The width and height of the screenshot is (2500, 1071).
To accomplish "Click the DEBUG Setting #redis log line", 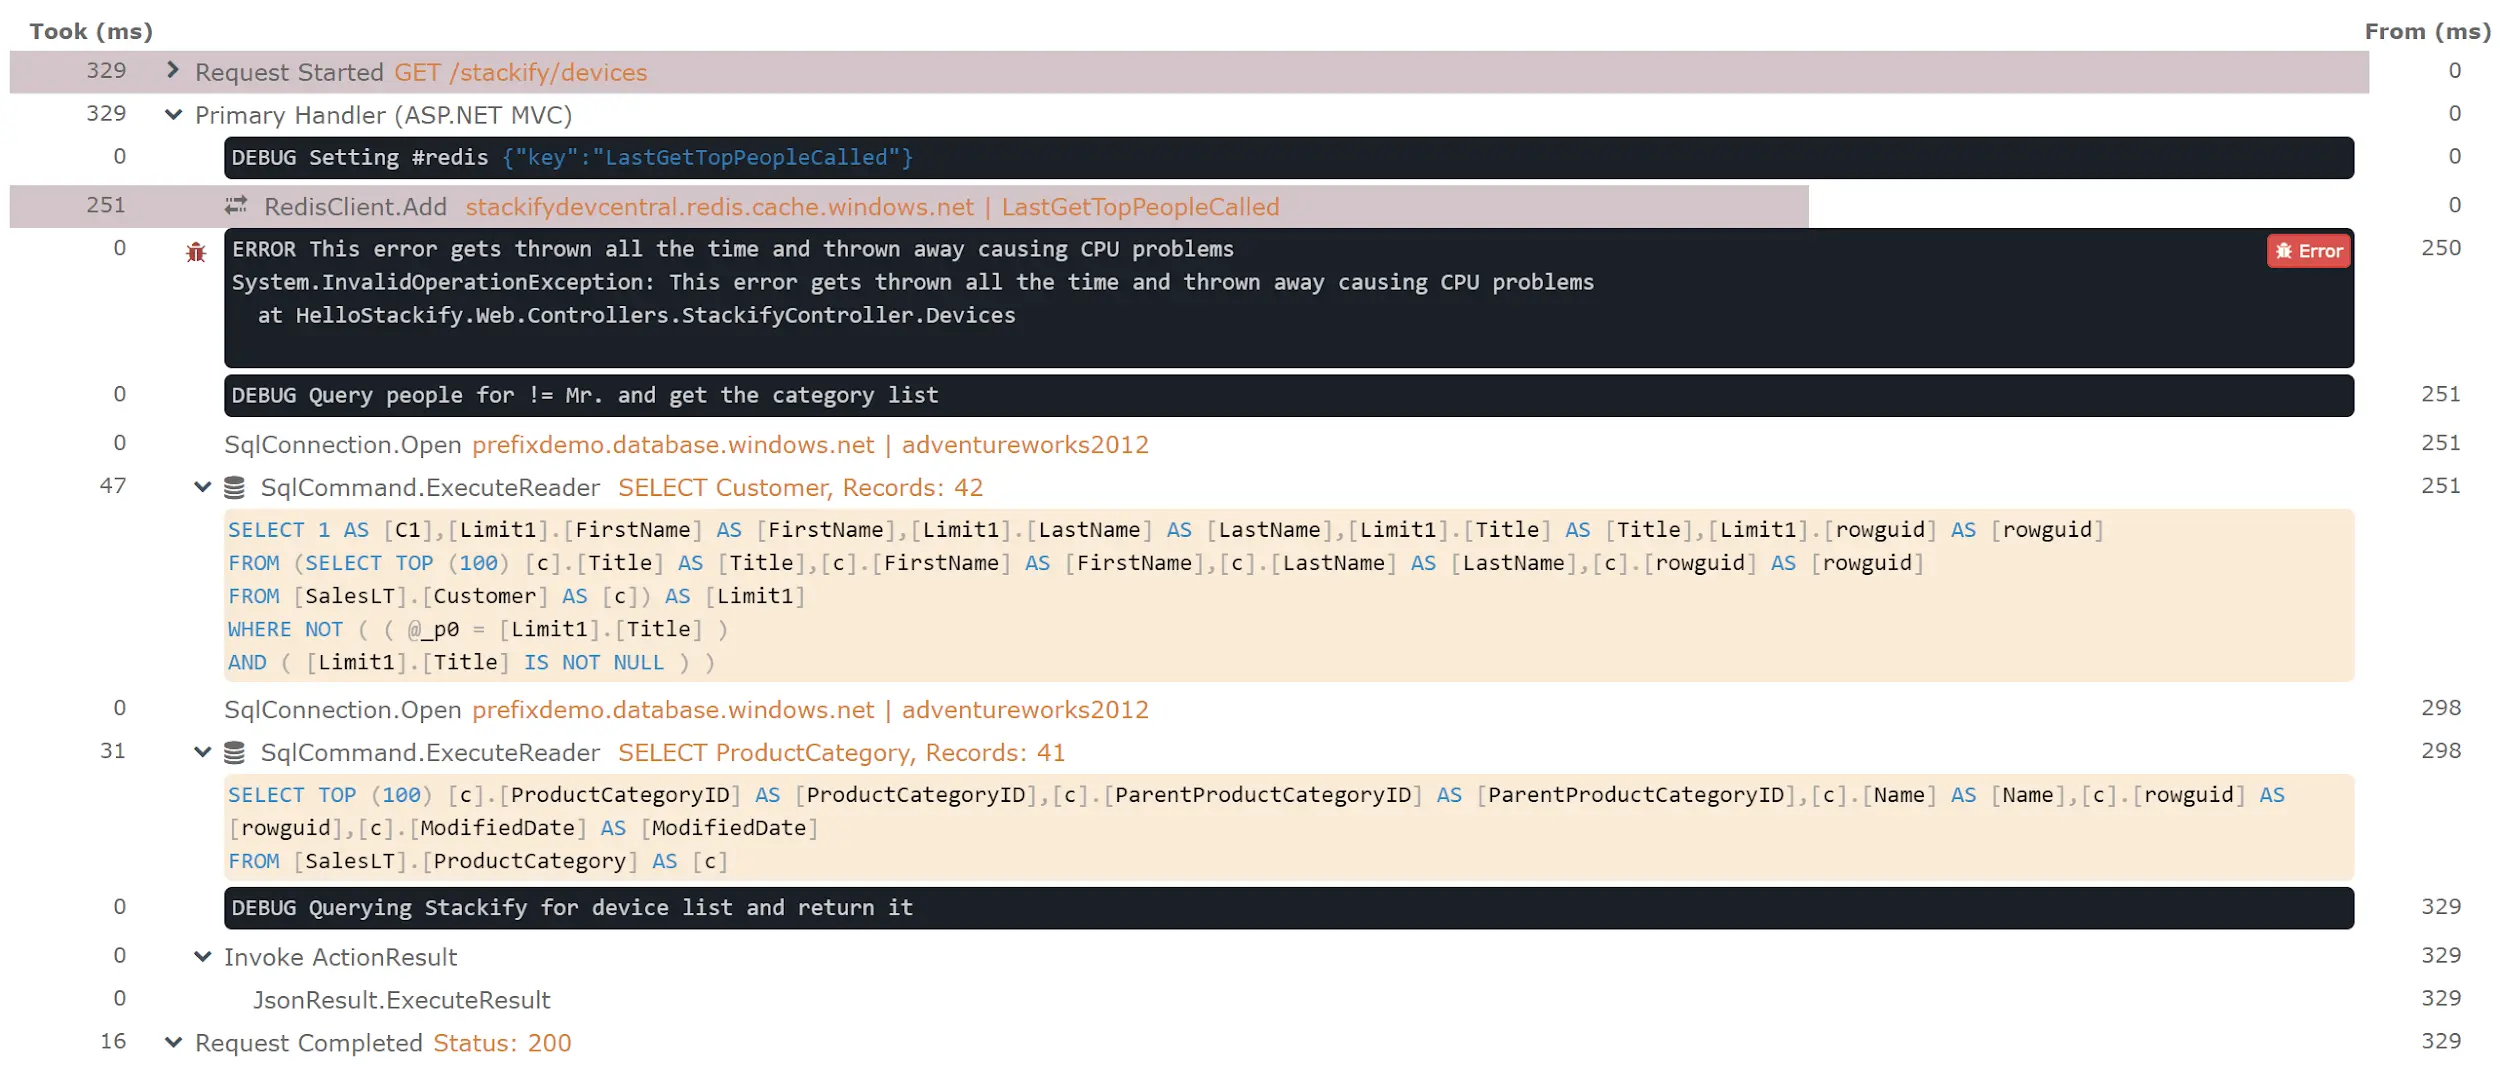I will pos(1288,158).
